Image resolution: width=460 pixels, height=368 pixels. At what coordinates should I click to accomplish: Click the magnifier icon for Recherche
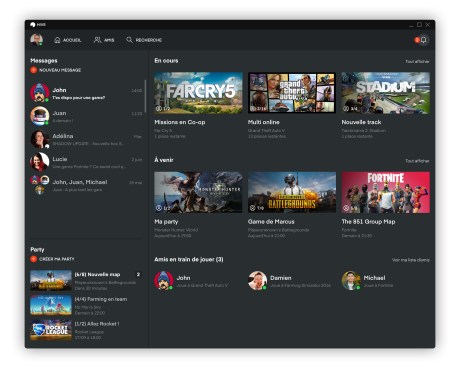point(129,40)
